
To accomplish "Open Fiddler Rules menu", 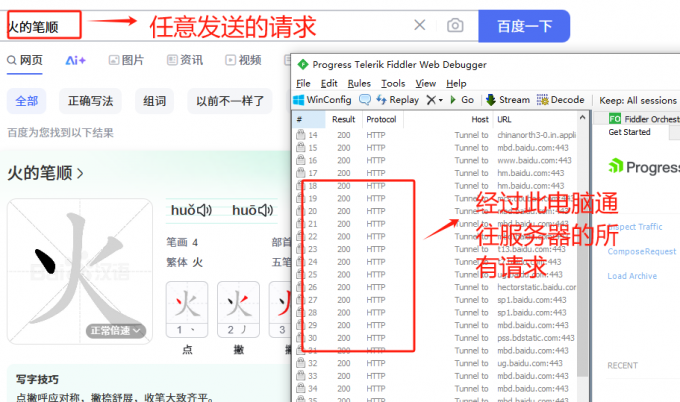I will 359,83.
